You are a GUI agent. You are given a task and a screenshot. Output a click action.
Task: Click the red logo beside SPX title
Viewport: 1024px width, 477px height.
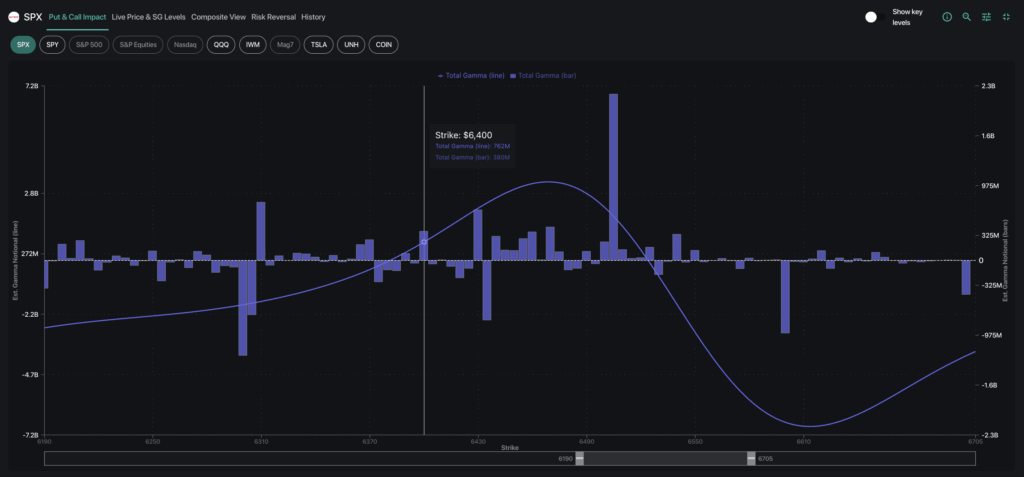[14, 17]
